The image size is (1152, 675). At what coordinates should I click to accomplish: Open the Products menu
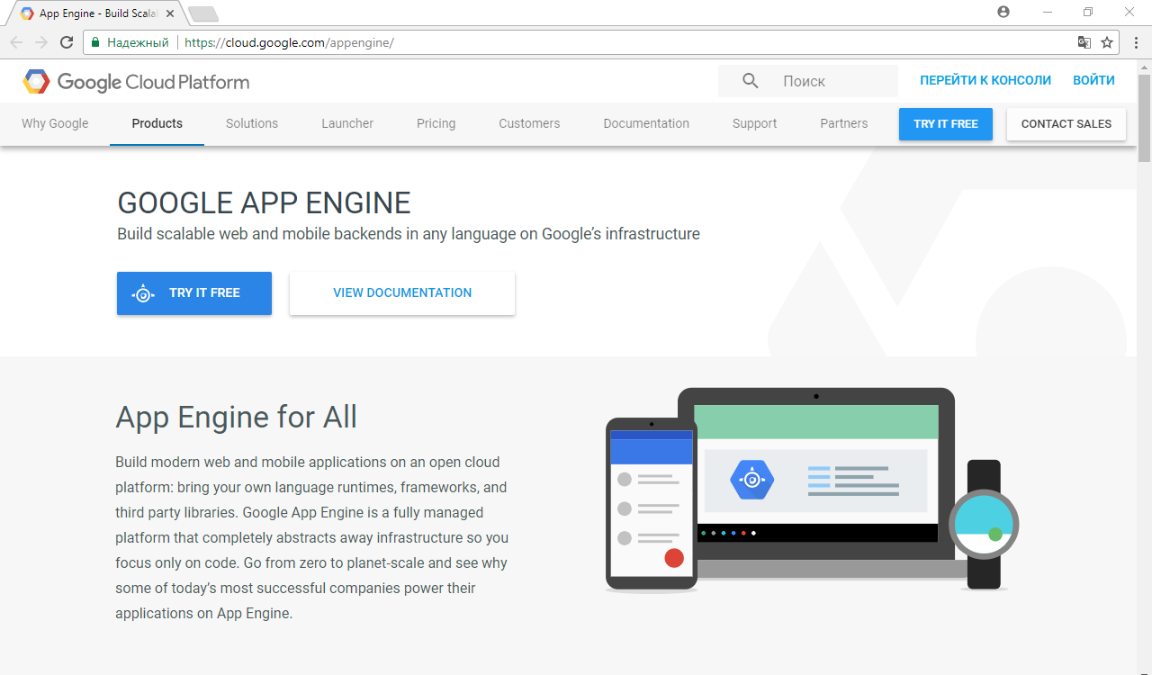pyautogui.click(x=157, y=123)
